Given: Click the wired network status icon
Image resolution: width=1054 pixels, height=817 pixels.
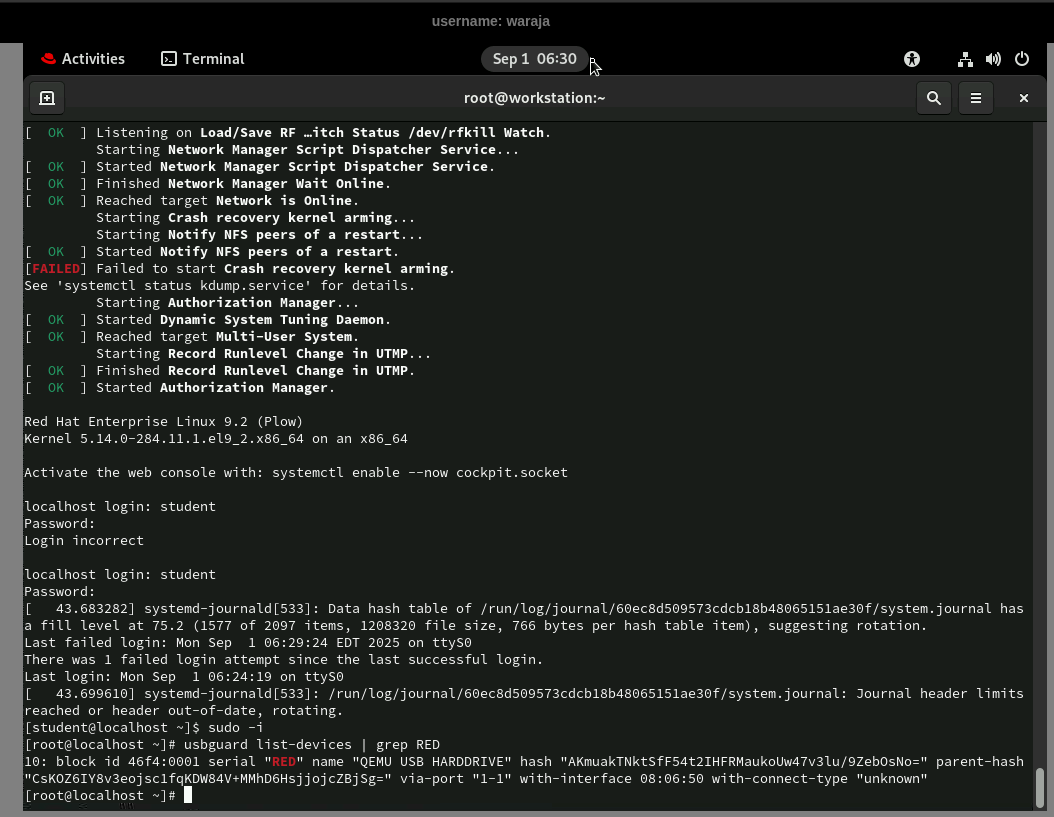Looking at the screenshot, I should pos(965,59).
